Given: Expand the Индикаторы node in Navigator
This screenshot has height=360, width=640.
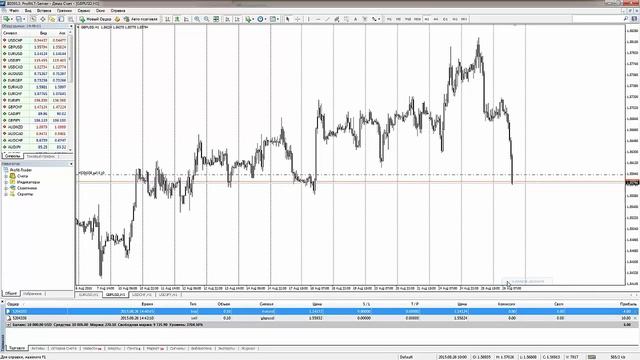Looking at the screenshot, I should coord(6,182).
